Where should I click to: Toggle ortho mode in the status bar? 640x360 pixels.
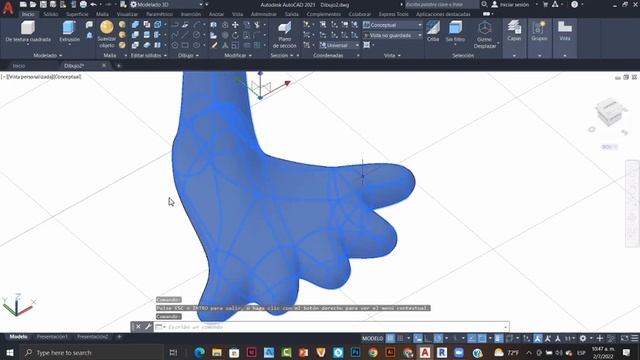click(427, 338)
